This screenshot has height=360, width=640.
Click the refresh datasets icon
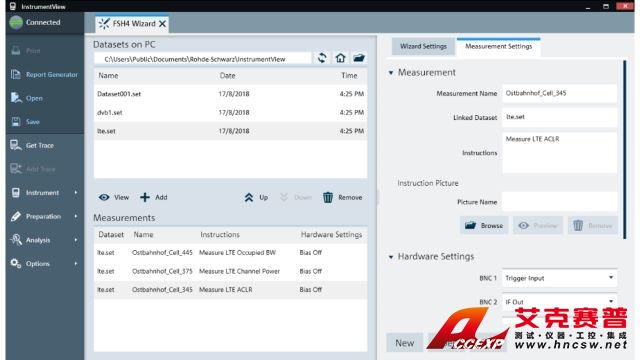(x=322, y=58)
